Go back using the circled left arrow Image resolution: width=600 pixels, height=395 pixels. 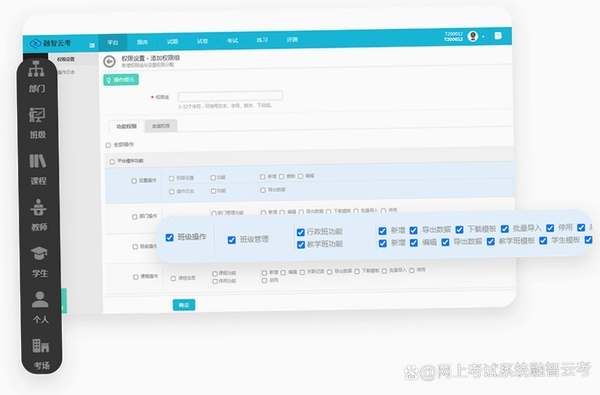click(109, 61)
